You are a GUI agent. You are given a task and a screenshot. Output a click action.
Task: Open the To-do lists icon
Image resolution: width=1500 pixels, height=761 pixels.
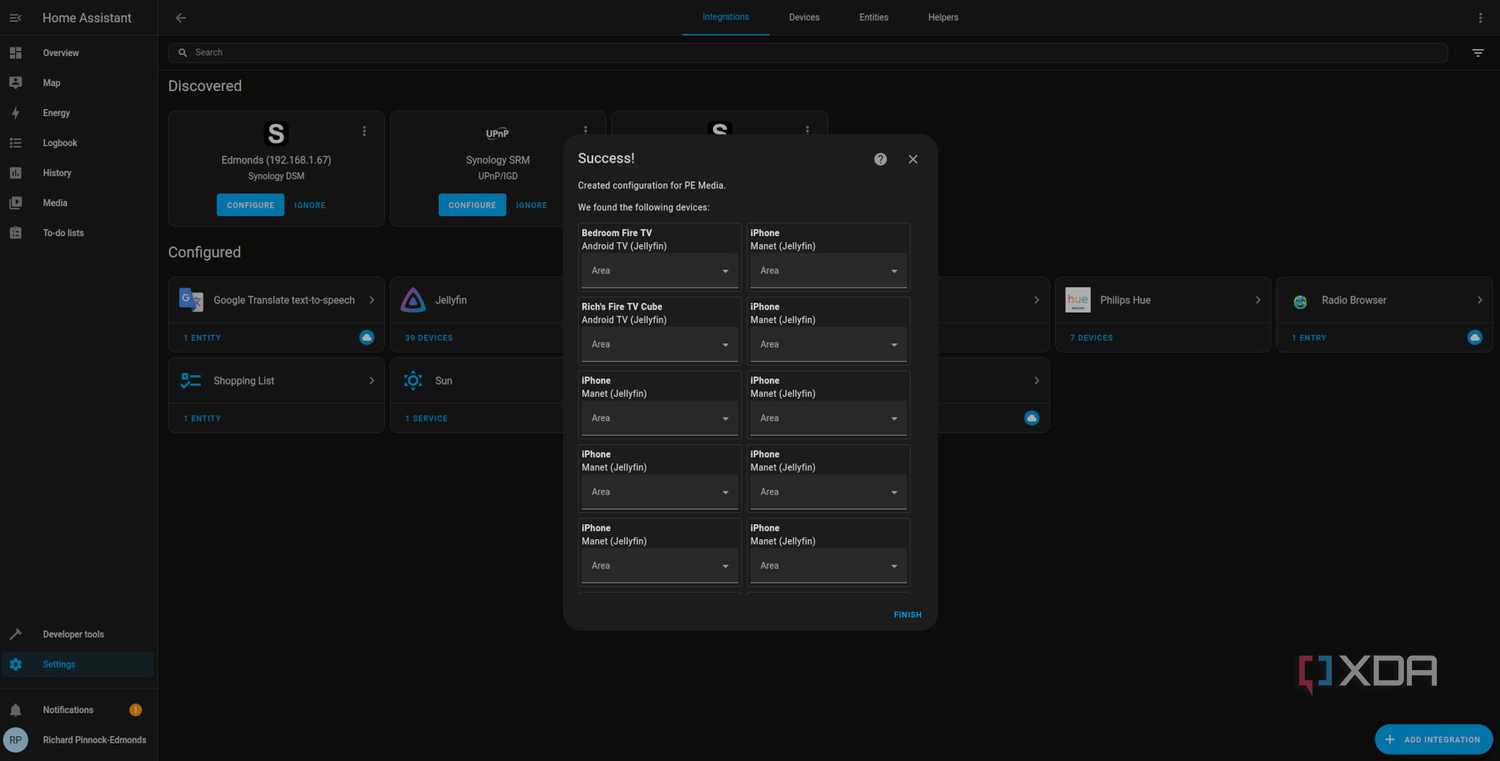pos(15,233)
